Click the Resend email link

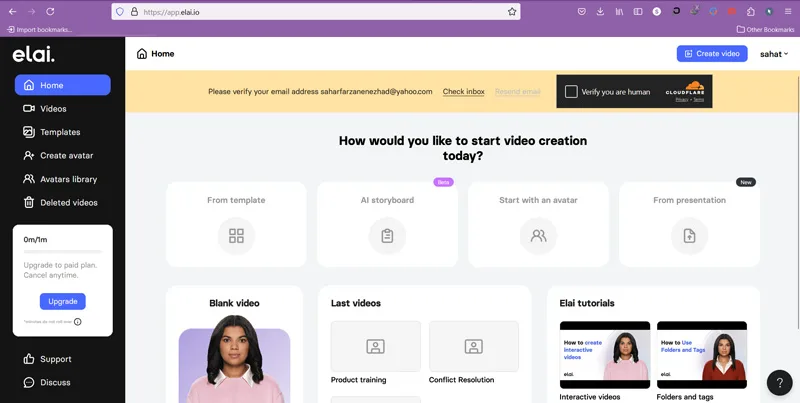point(517,92)
